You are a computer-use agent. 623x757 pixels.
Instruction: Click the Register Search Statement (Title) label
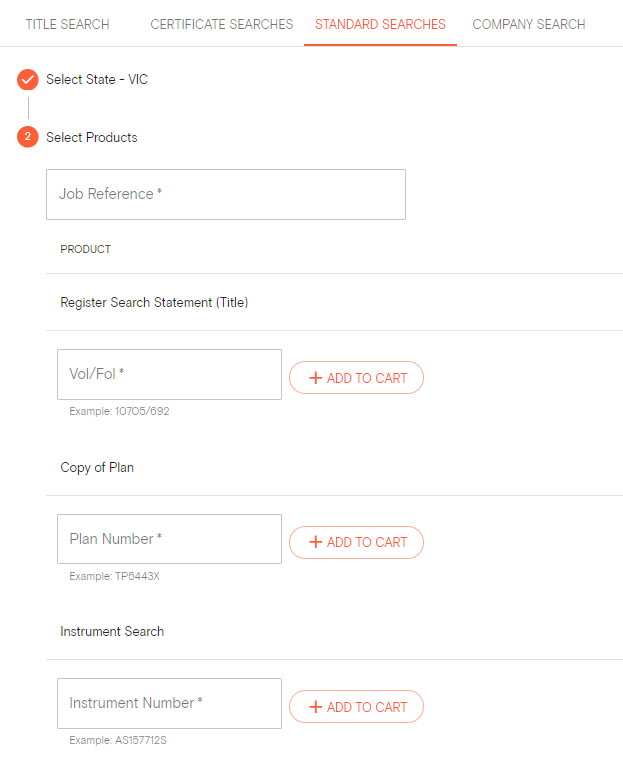coord(154,302)
